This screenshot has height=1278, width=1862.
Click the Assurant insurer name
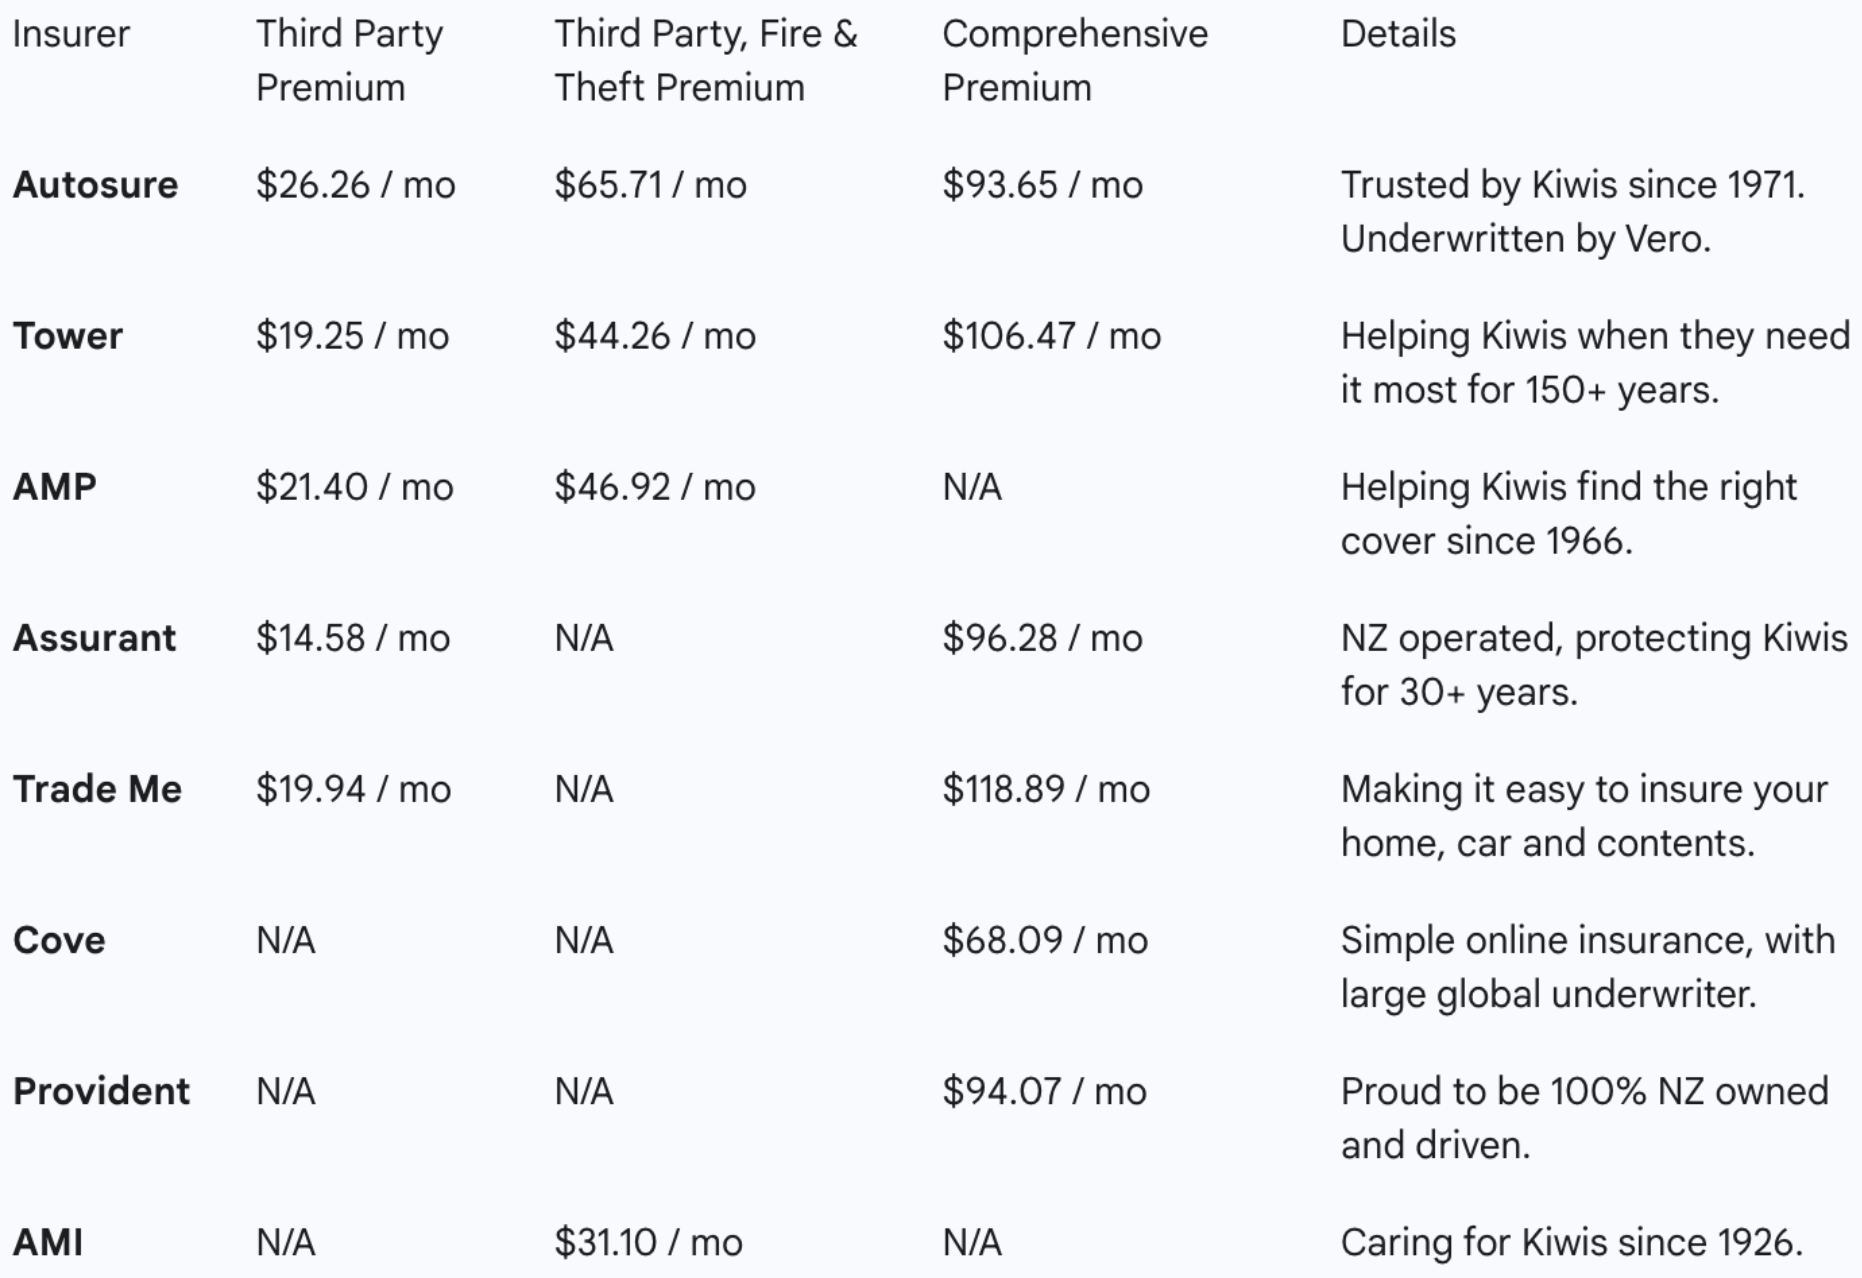(x=94, y=638)
